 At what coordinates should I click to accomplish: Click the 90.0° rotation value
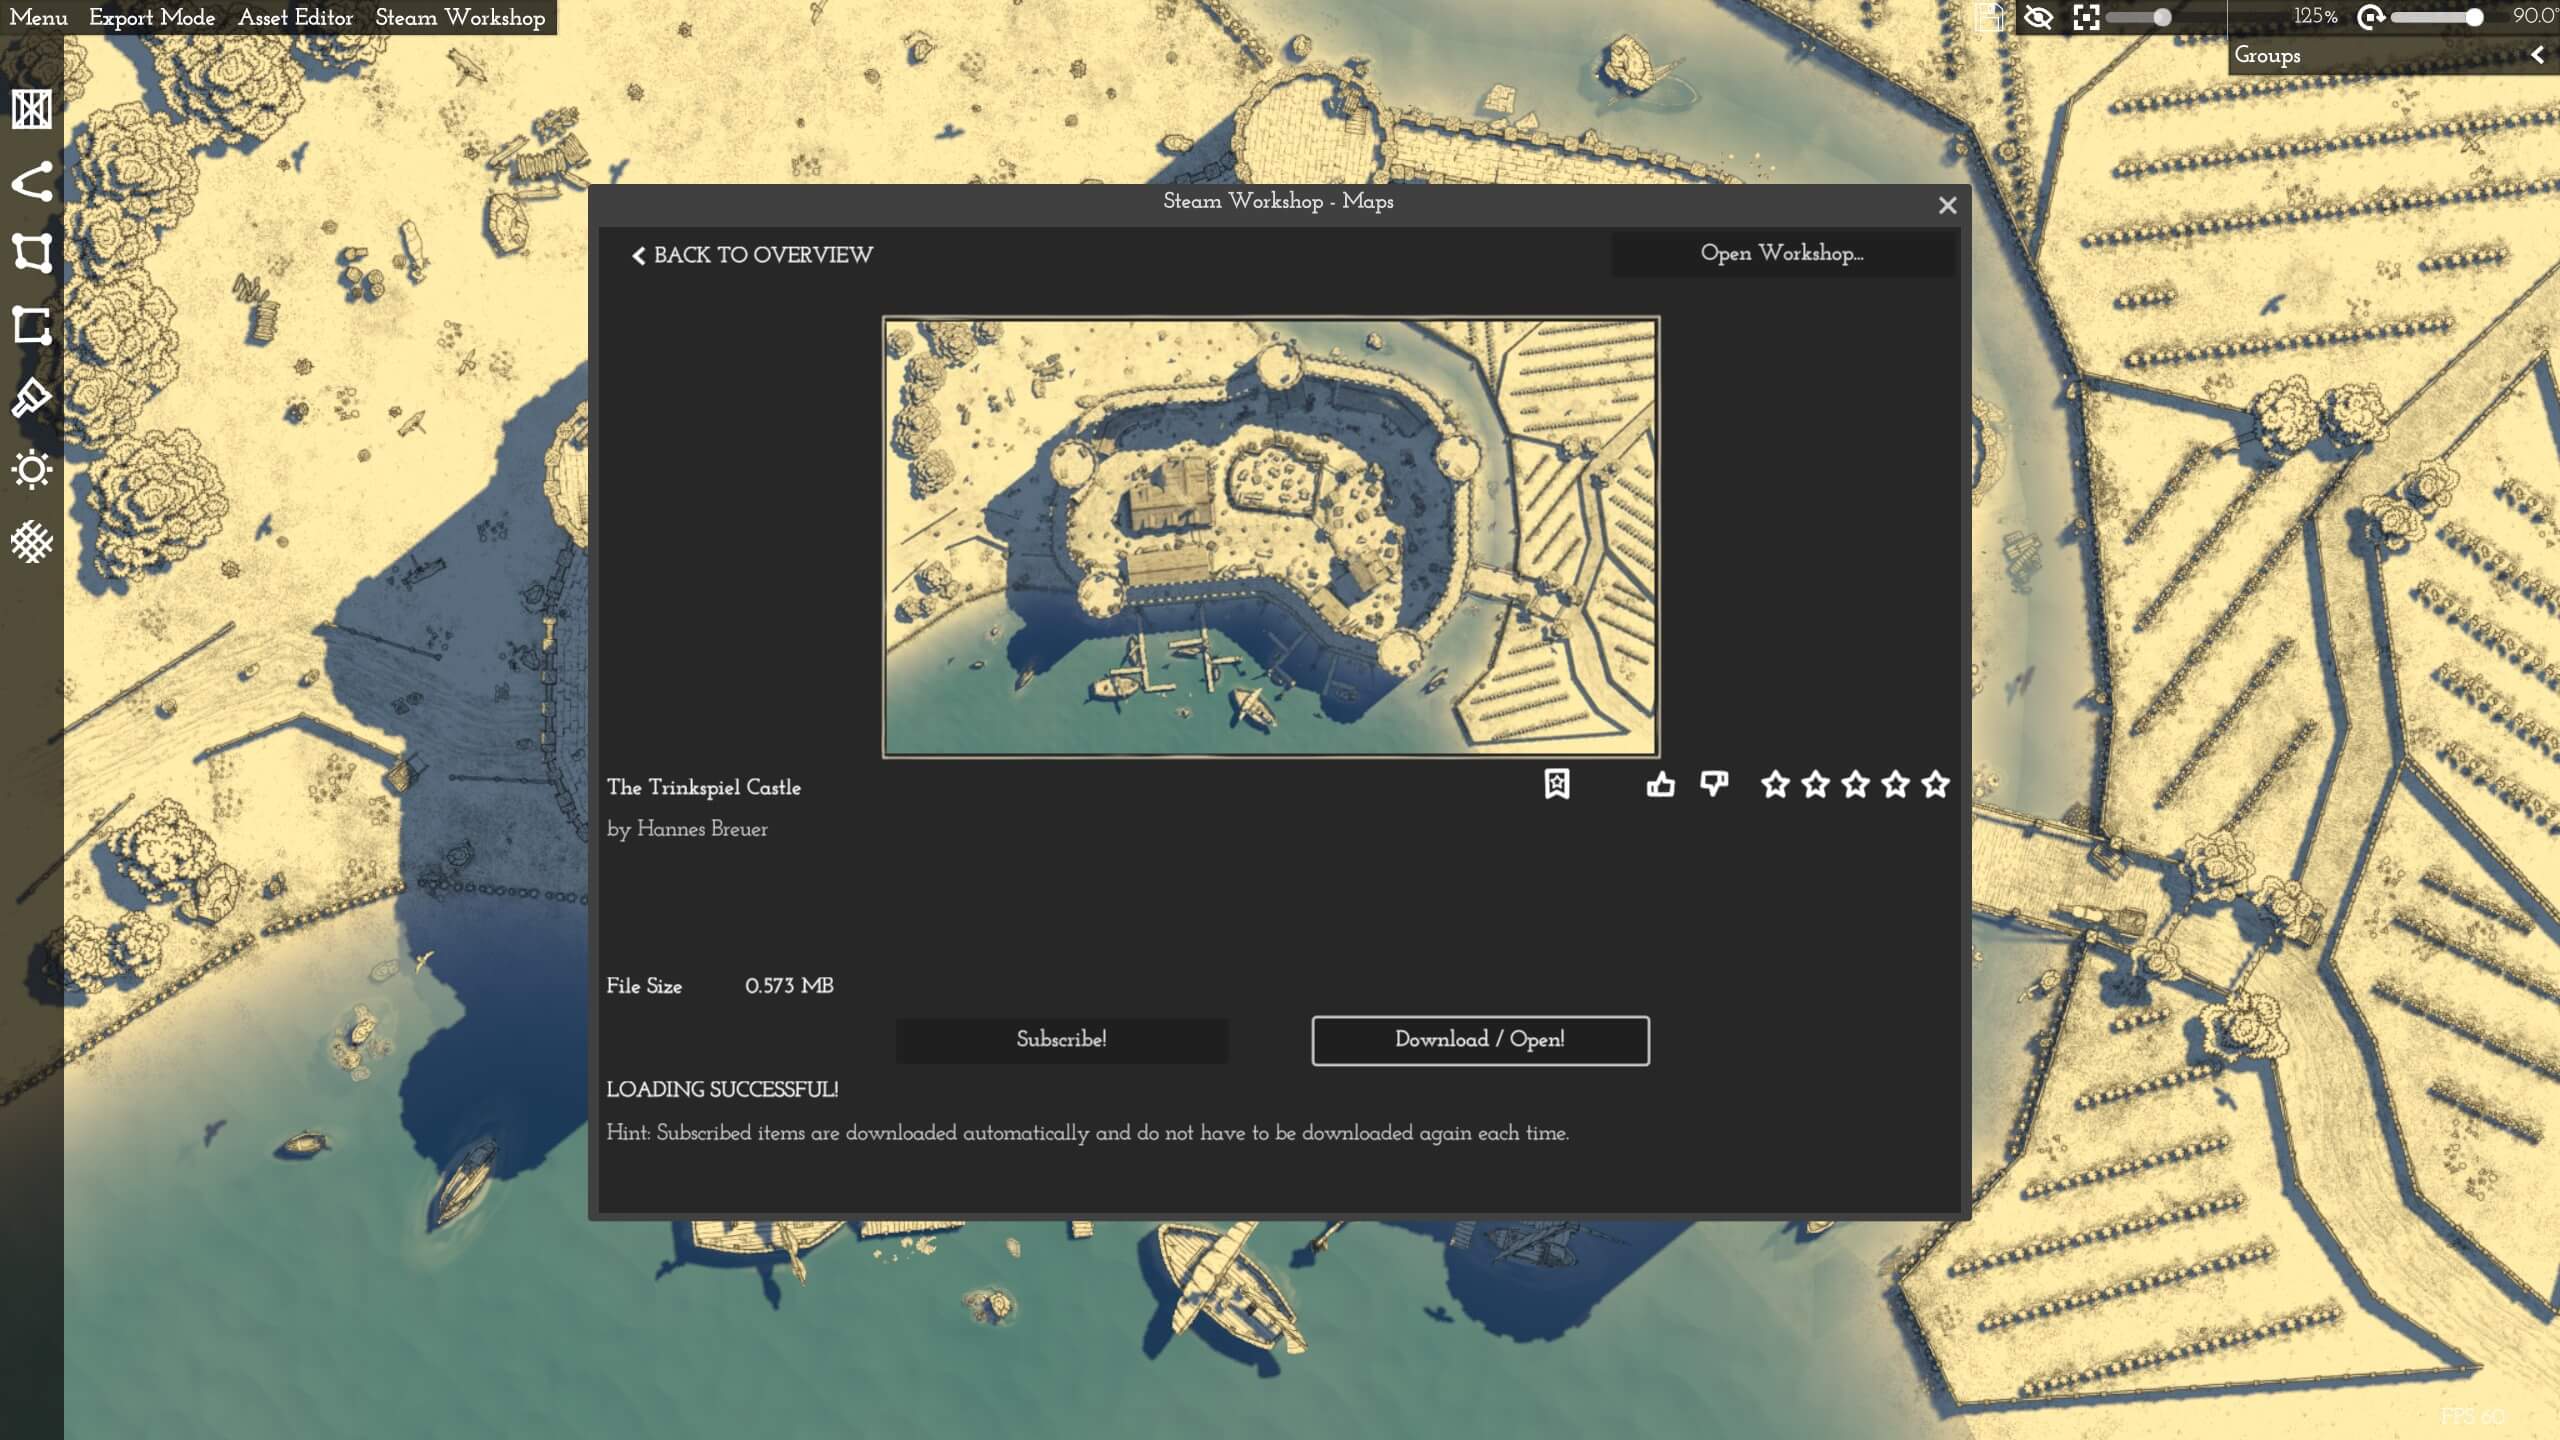2535,16
